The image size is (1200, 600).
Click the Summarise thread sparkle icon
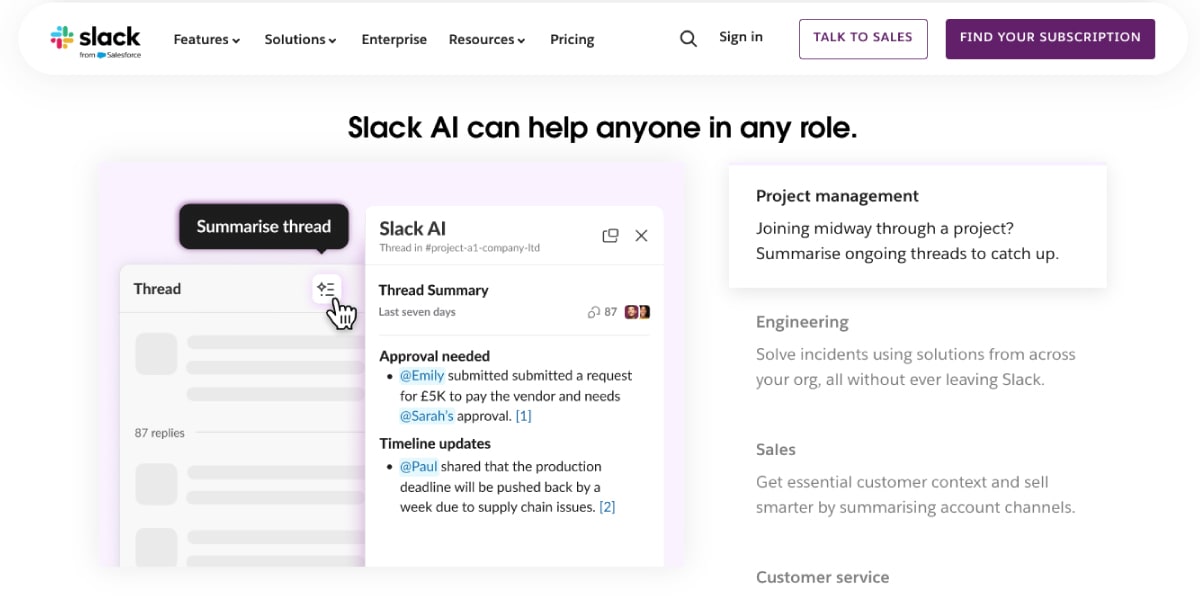[326, 289]
